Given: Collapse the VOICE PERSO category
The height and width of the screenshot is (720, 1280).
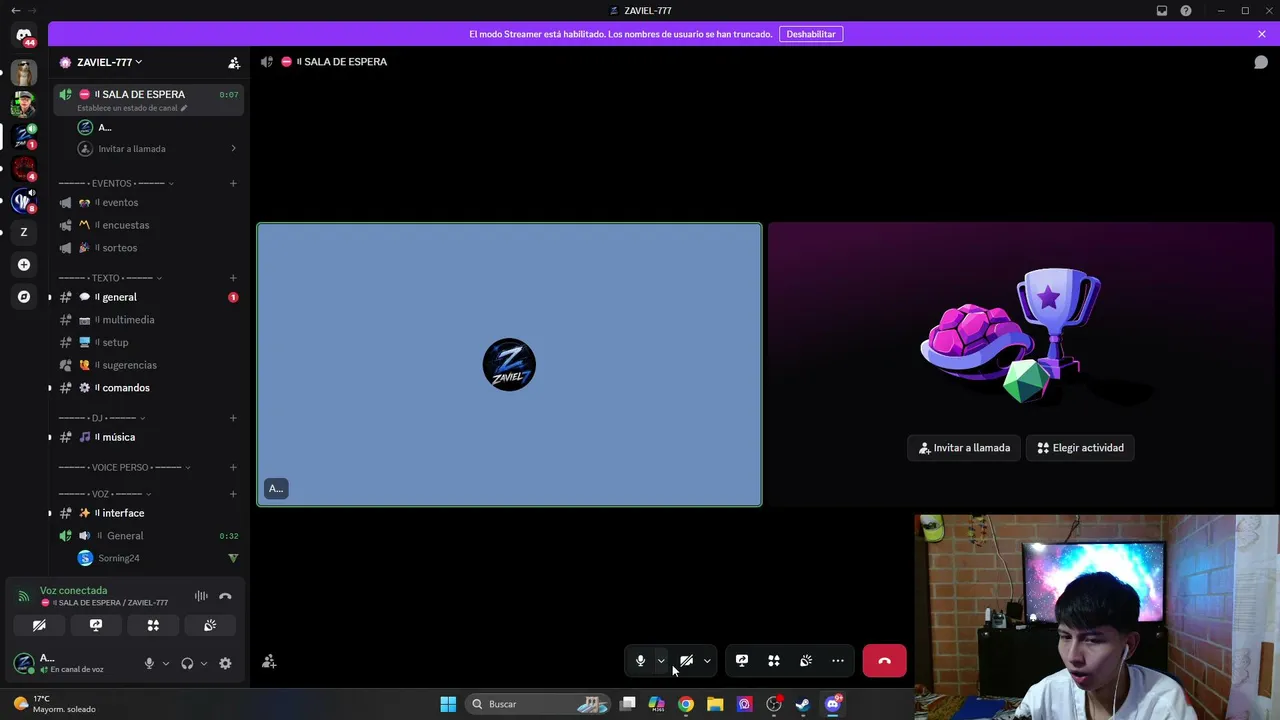Looking at the screenshot, I should click(125, 467).
